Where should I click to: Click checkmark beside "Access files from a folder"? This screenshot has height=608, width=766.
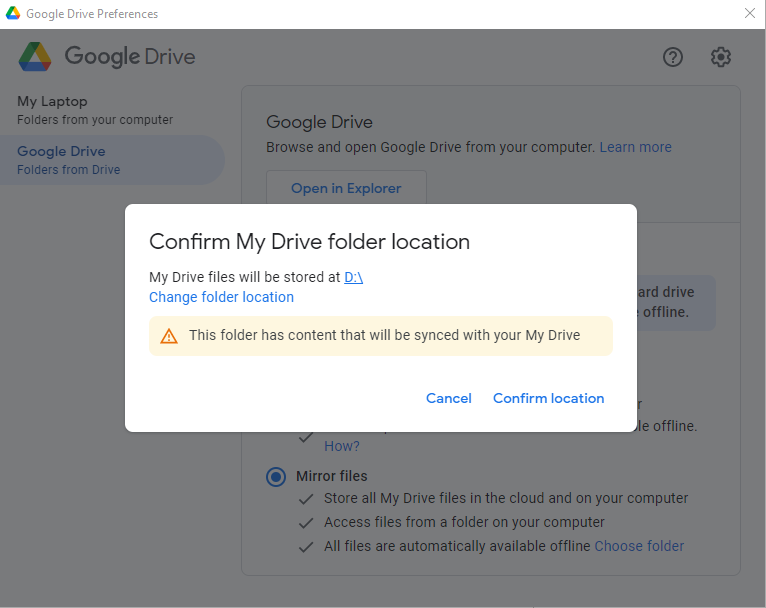click(306, 522)
